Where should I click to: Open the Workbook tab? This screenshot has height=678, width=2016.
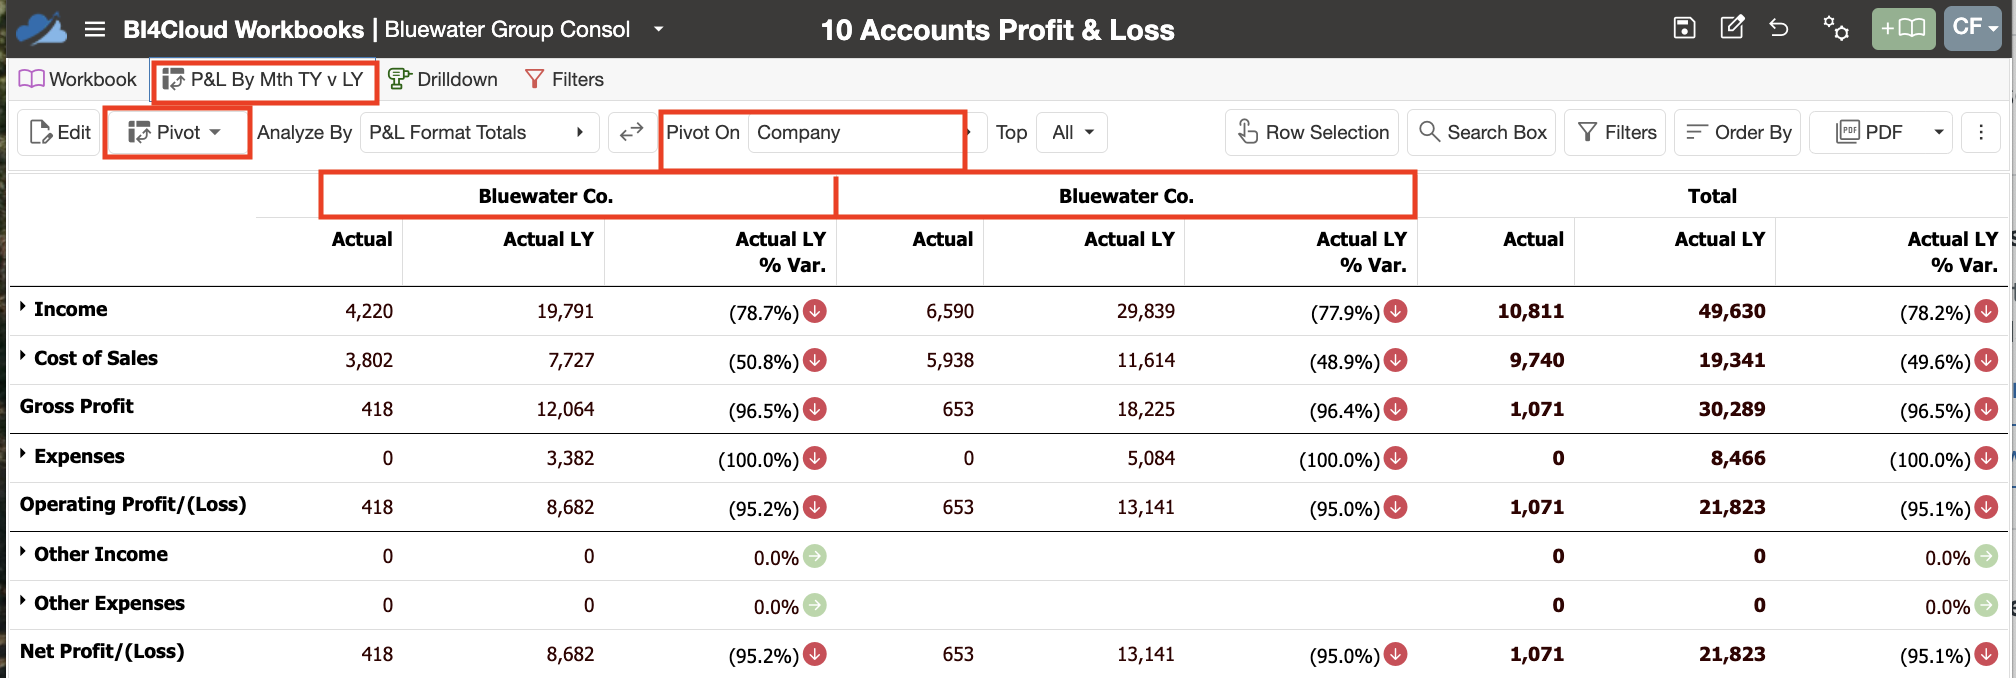pyautogui.click(x=77, y=79)
